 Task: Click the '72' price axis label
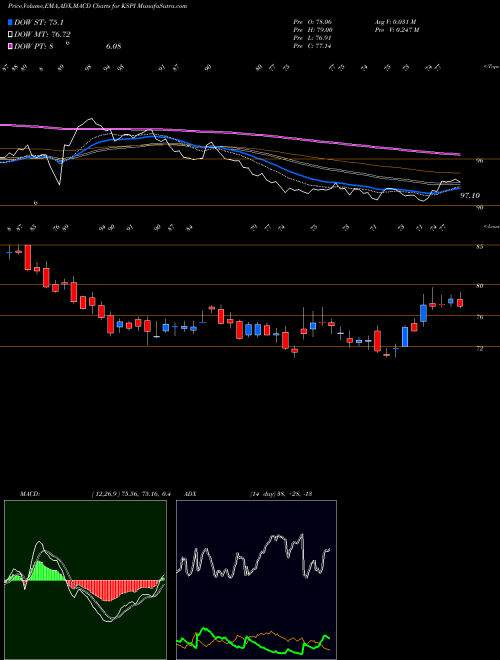[x=479, y=349]
